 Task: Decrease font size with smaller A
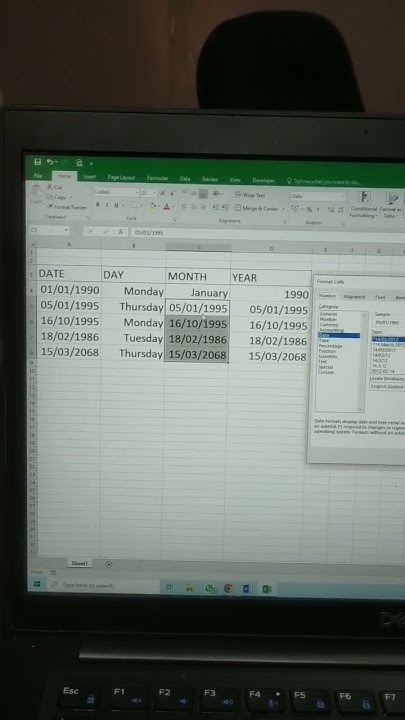tap(172, 193)
